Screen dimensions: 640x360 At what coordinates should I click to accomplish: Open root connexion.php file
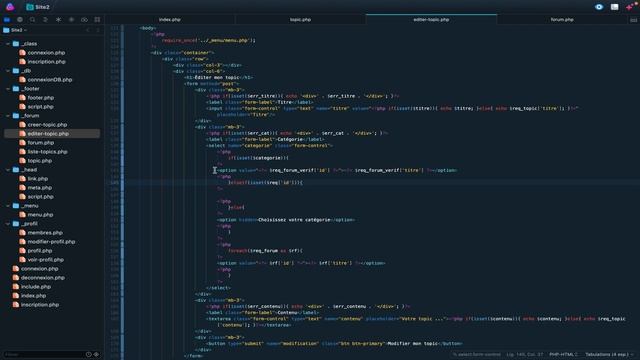40,269
